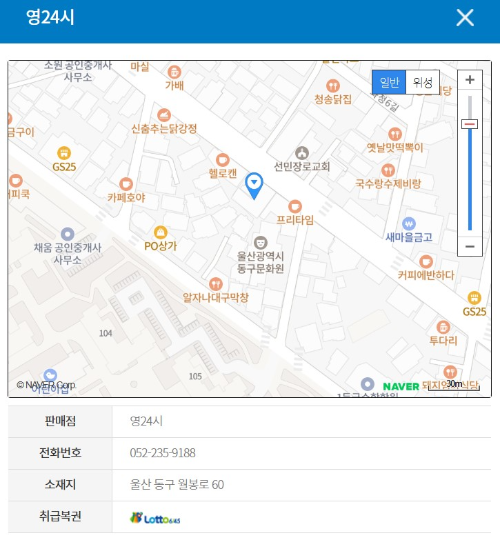Click the 선민장로교회 church icon
Screen dimensions: 500x535
pos(302,153)
